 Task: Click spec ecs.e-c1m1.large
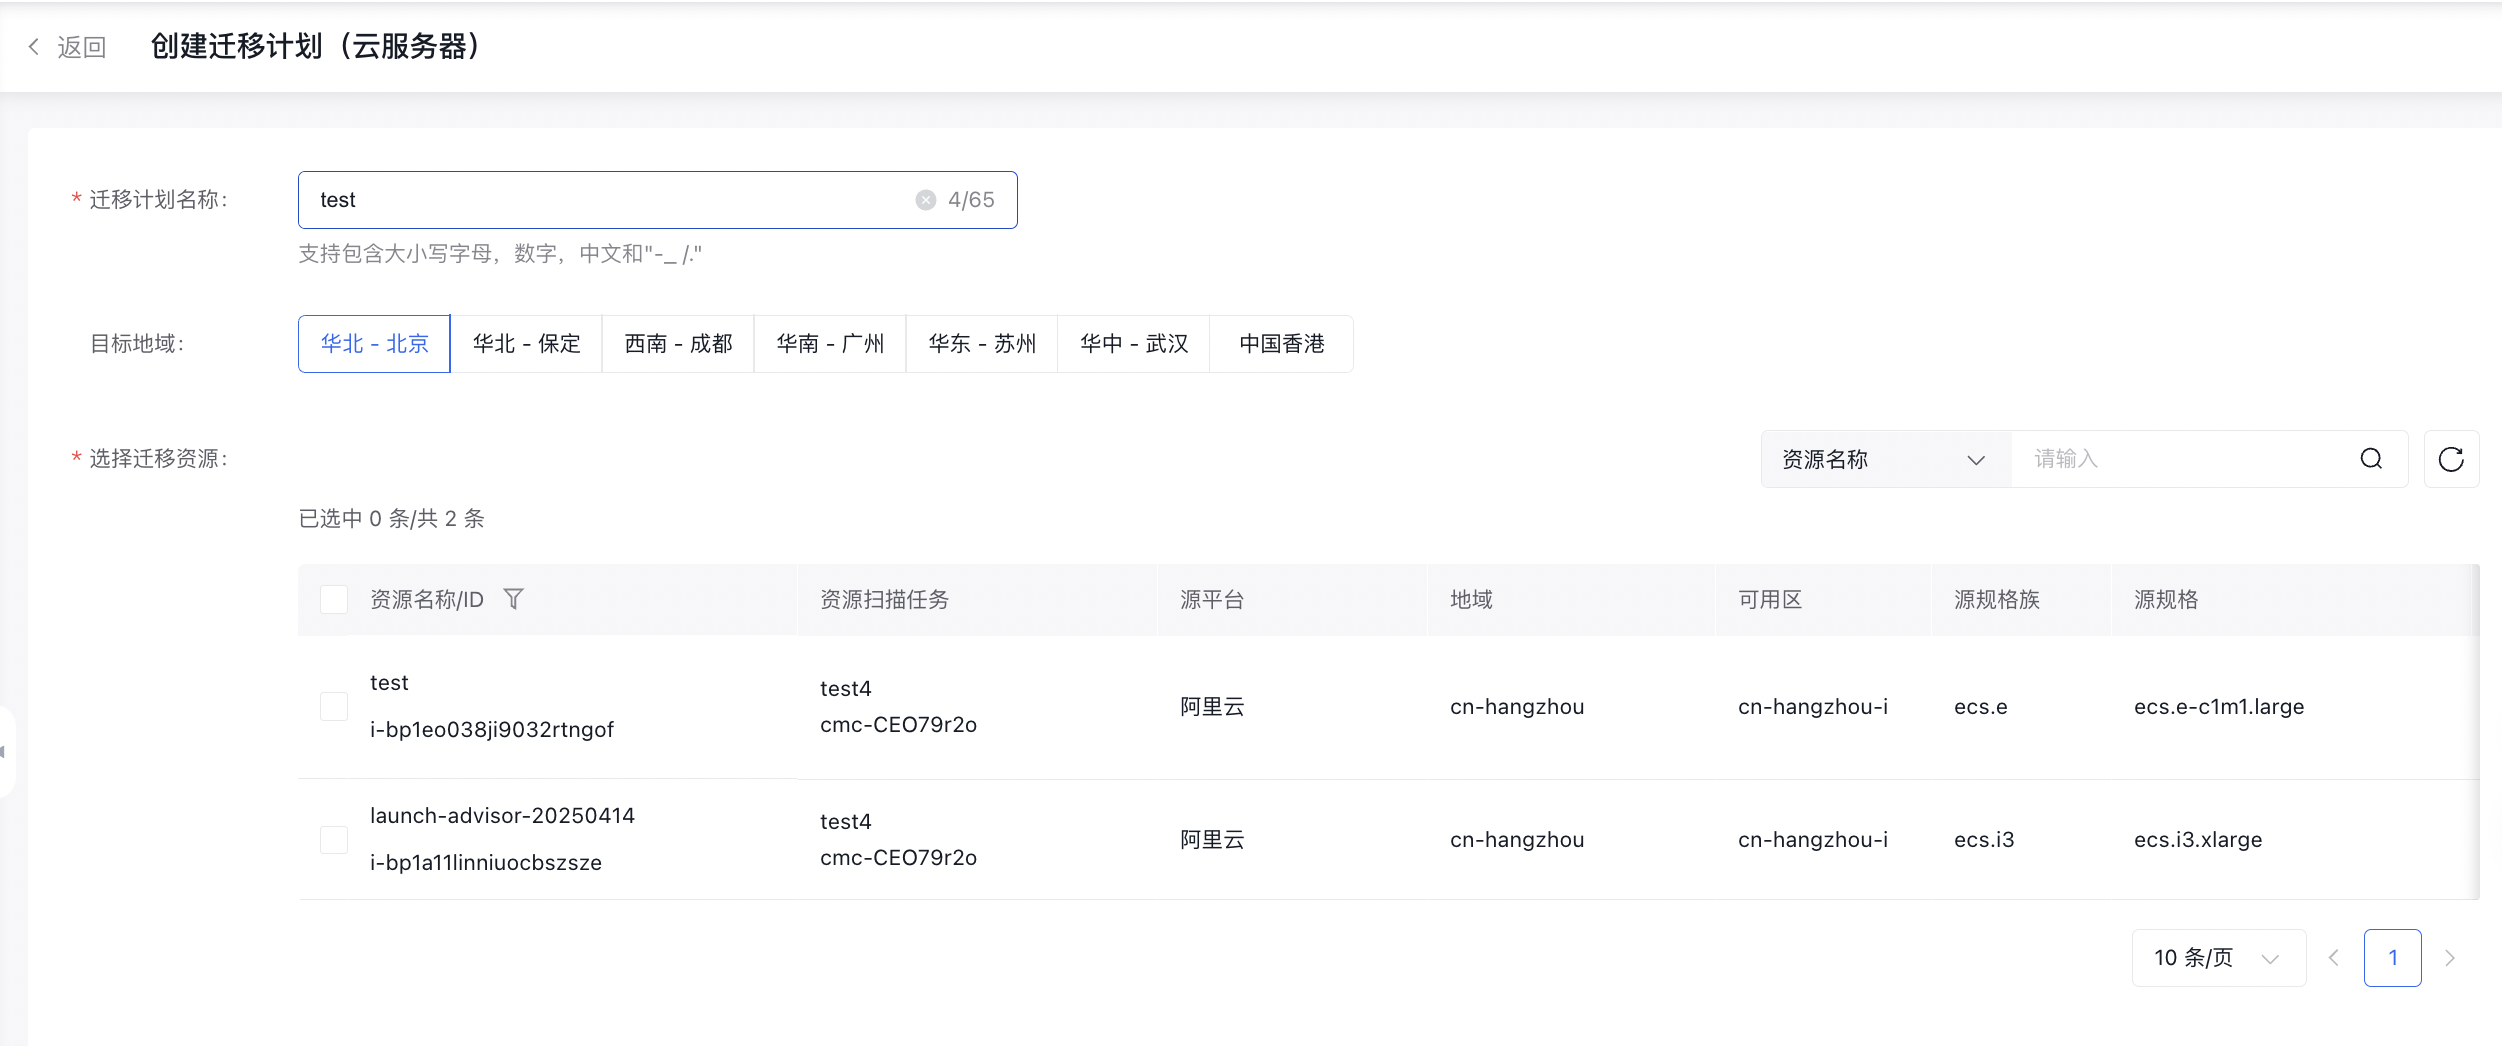(2218, 706)
